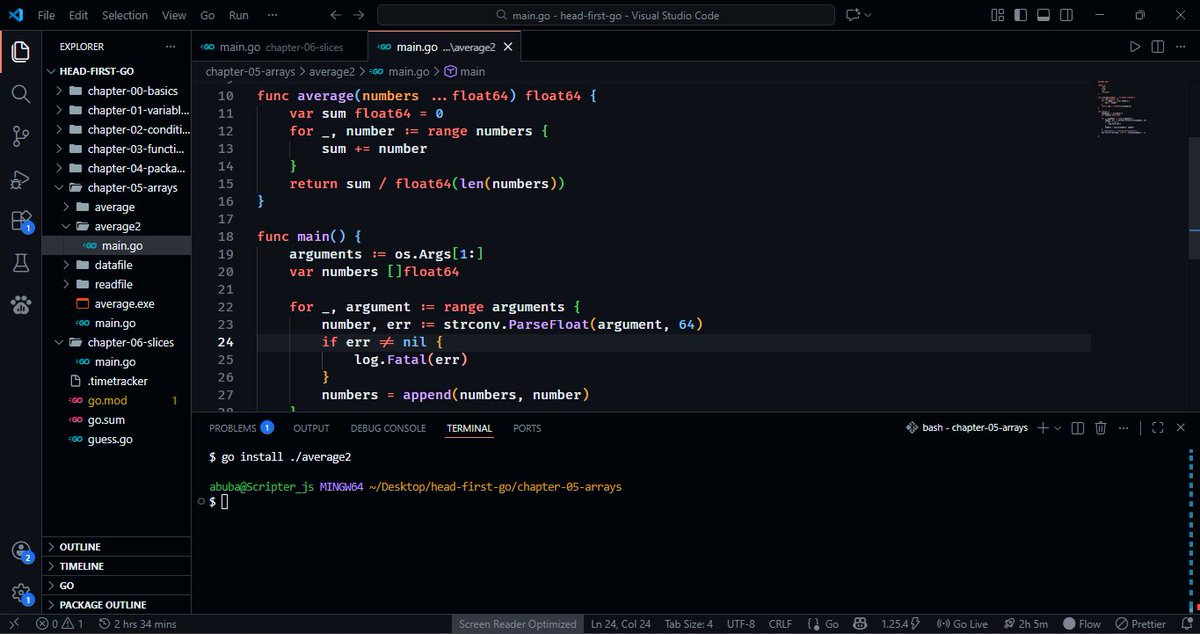Open the Manage gear menu

tap(21, 593)
